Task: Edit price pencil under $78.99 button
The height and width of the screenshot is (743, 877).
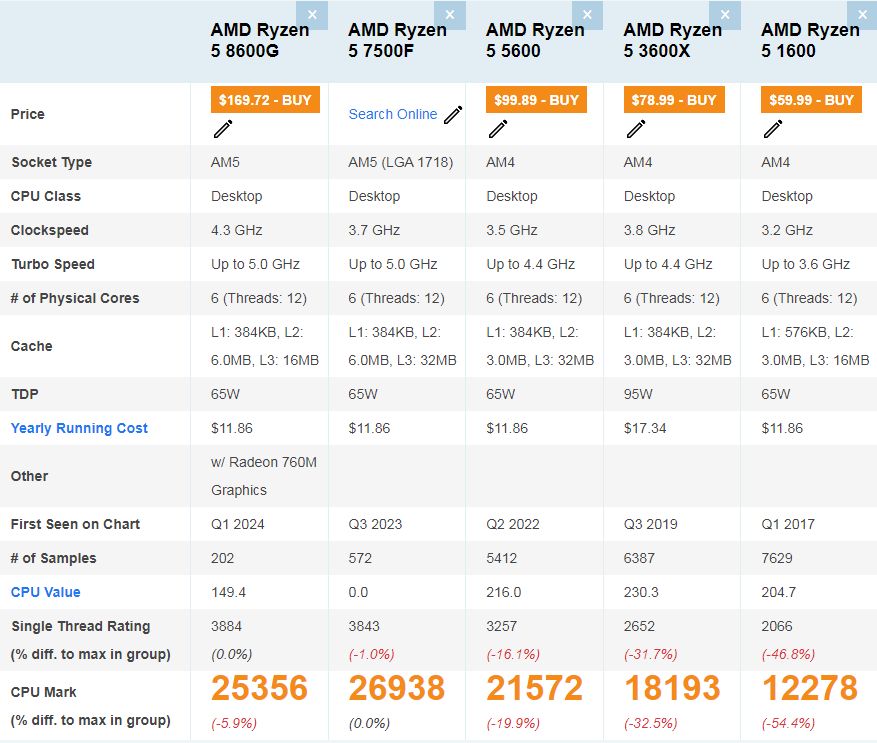Action: tap(635, 129)
